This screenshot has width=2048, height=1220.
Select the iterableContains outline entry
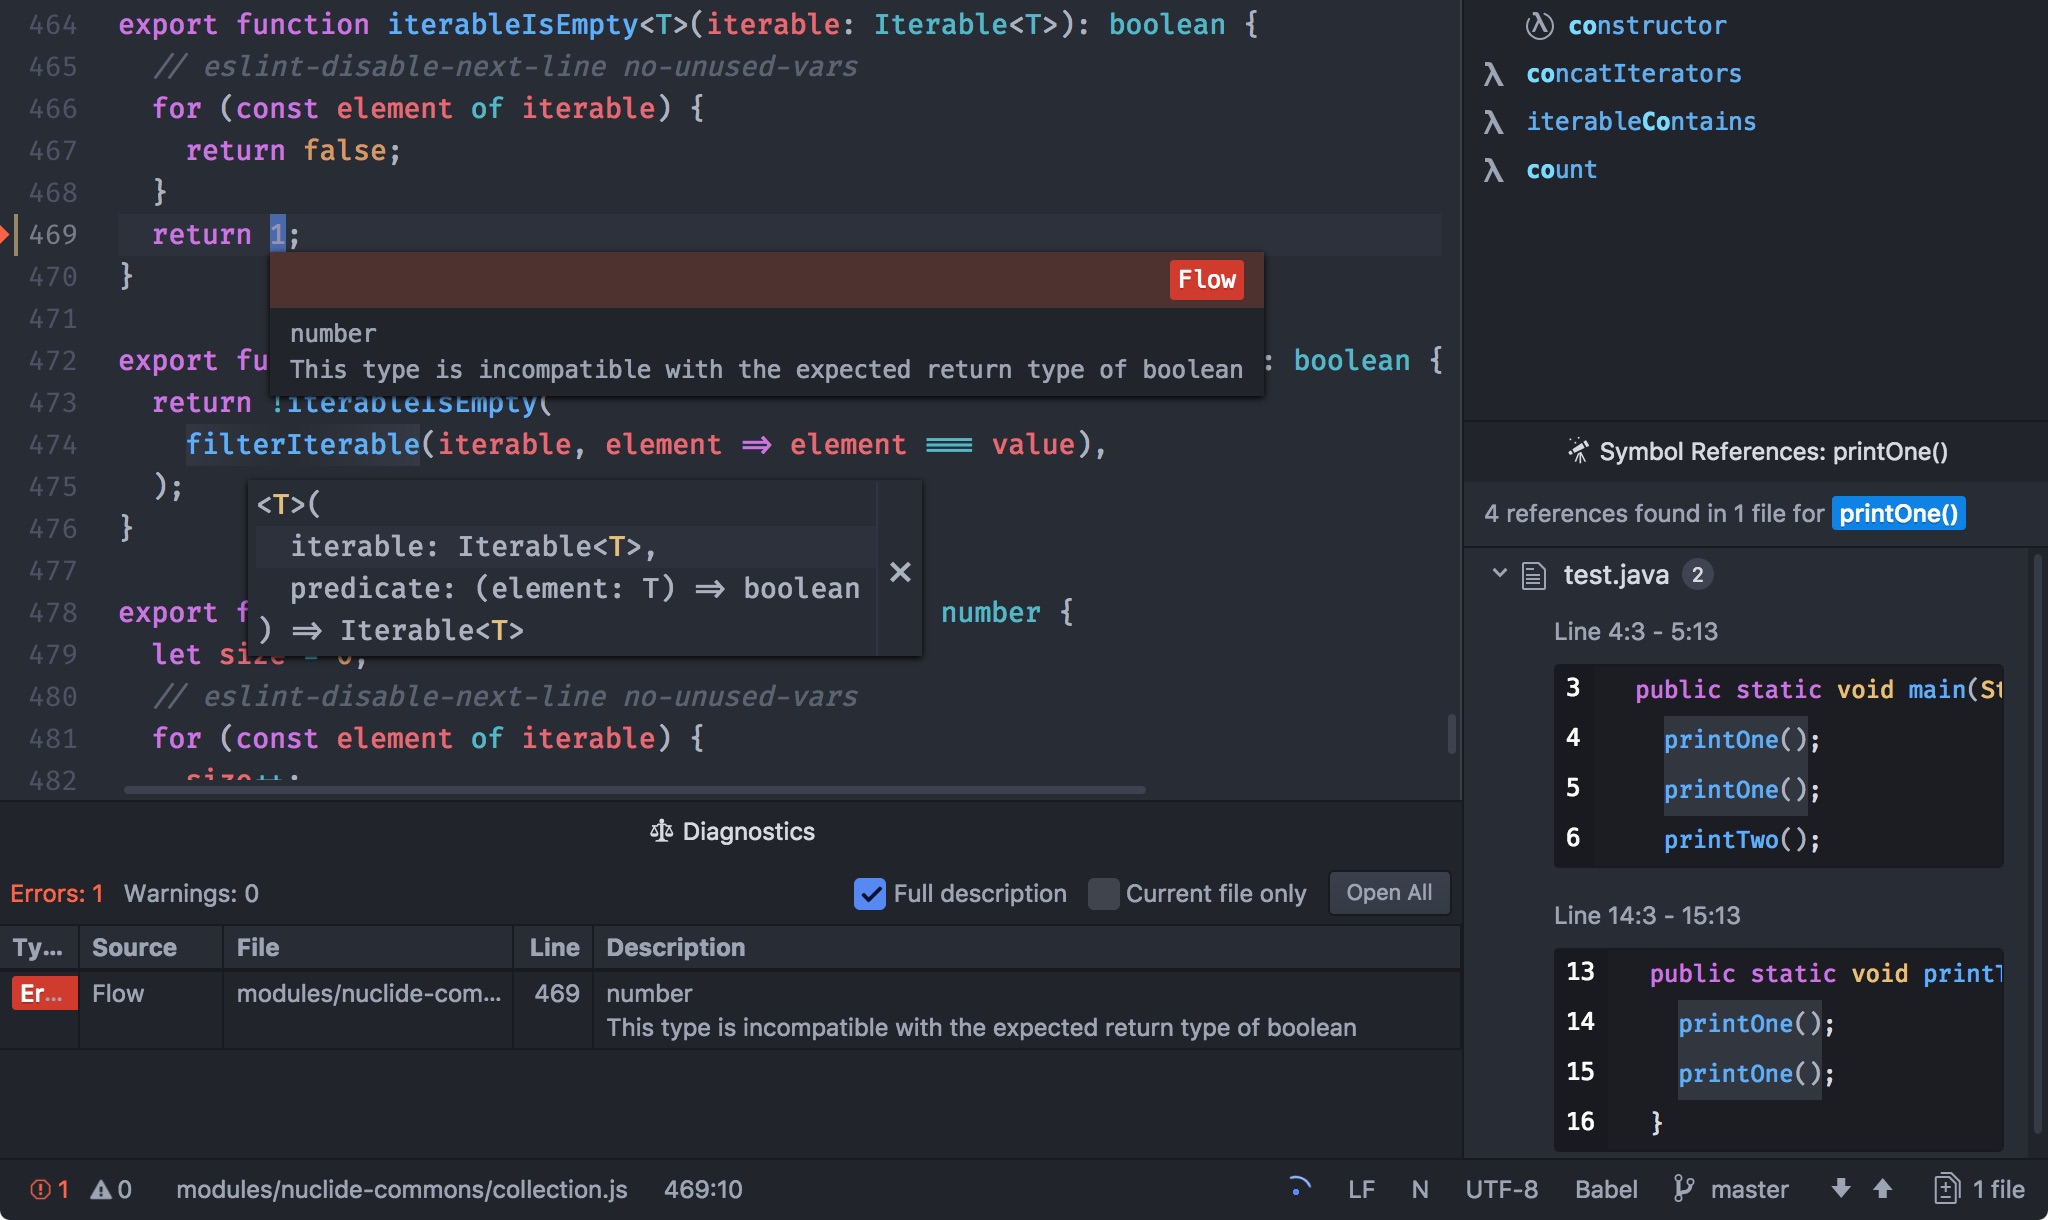pos(1640,122)
